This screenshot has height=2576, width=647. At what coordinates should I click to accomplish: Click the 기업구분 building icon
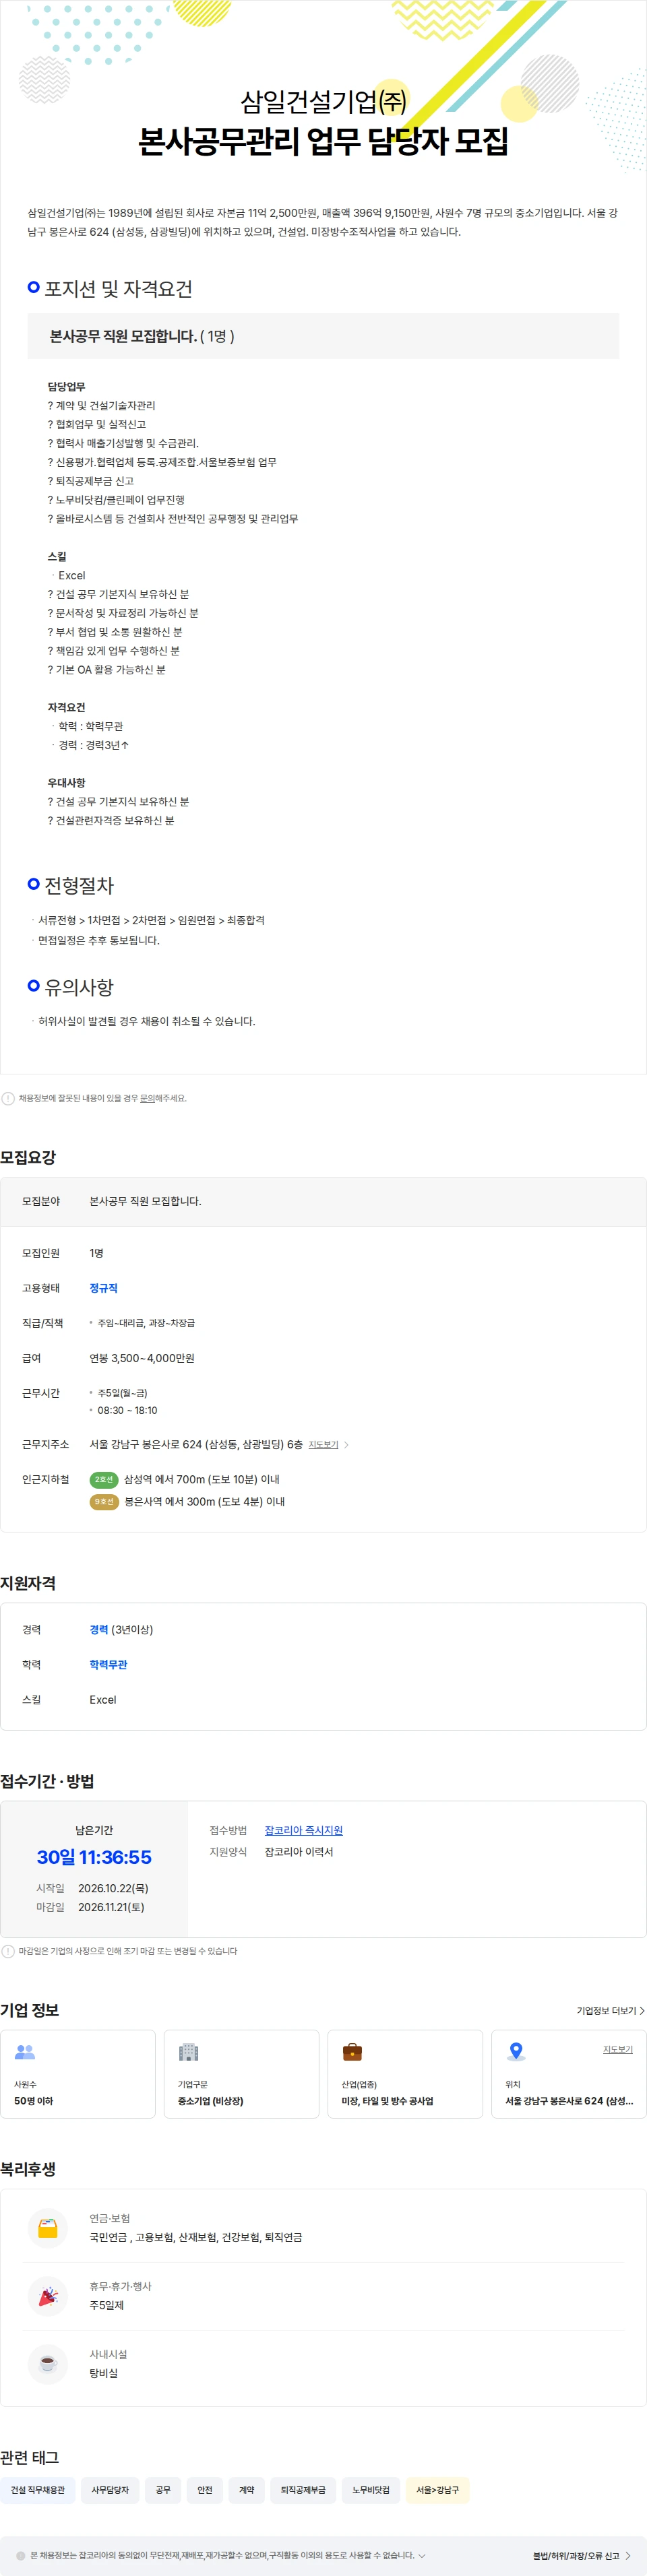(189, 2052)
